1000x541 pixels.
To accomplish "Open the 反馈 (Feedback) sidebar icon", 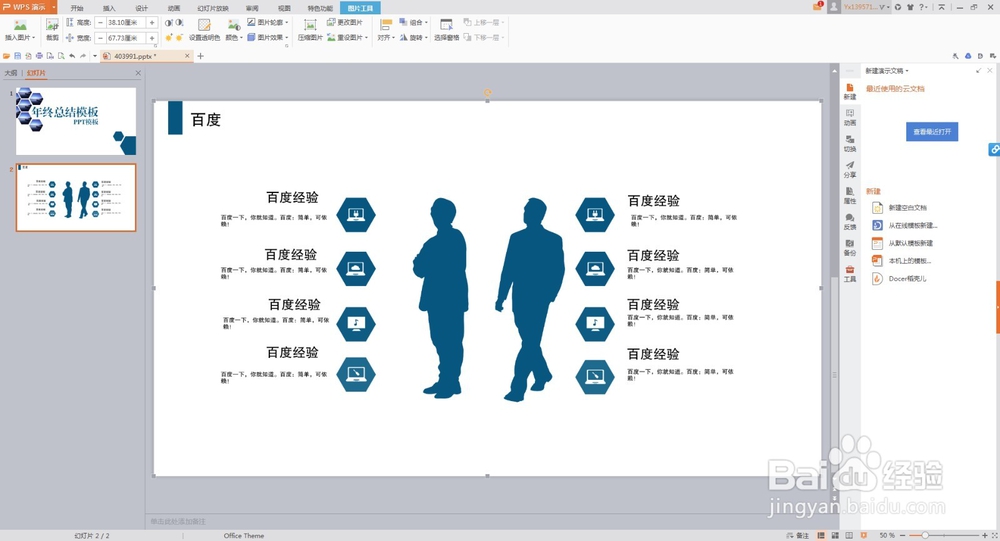I will [849, 221].
